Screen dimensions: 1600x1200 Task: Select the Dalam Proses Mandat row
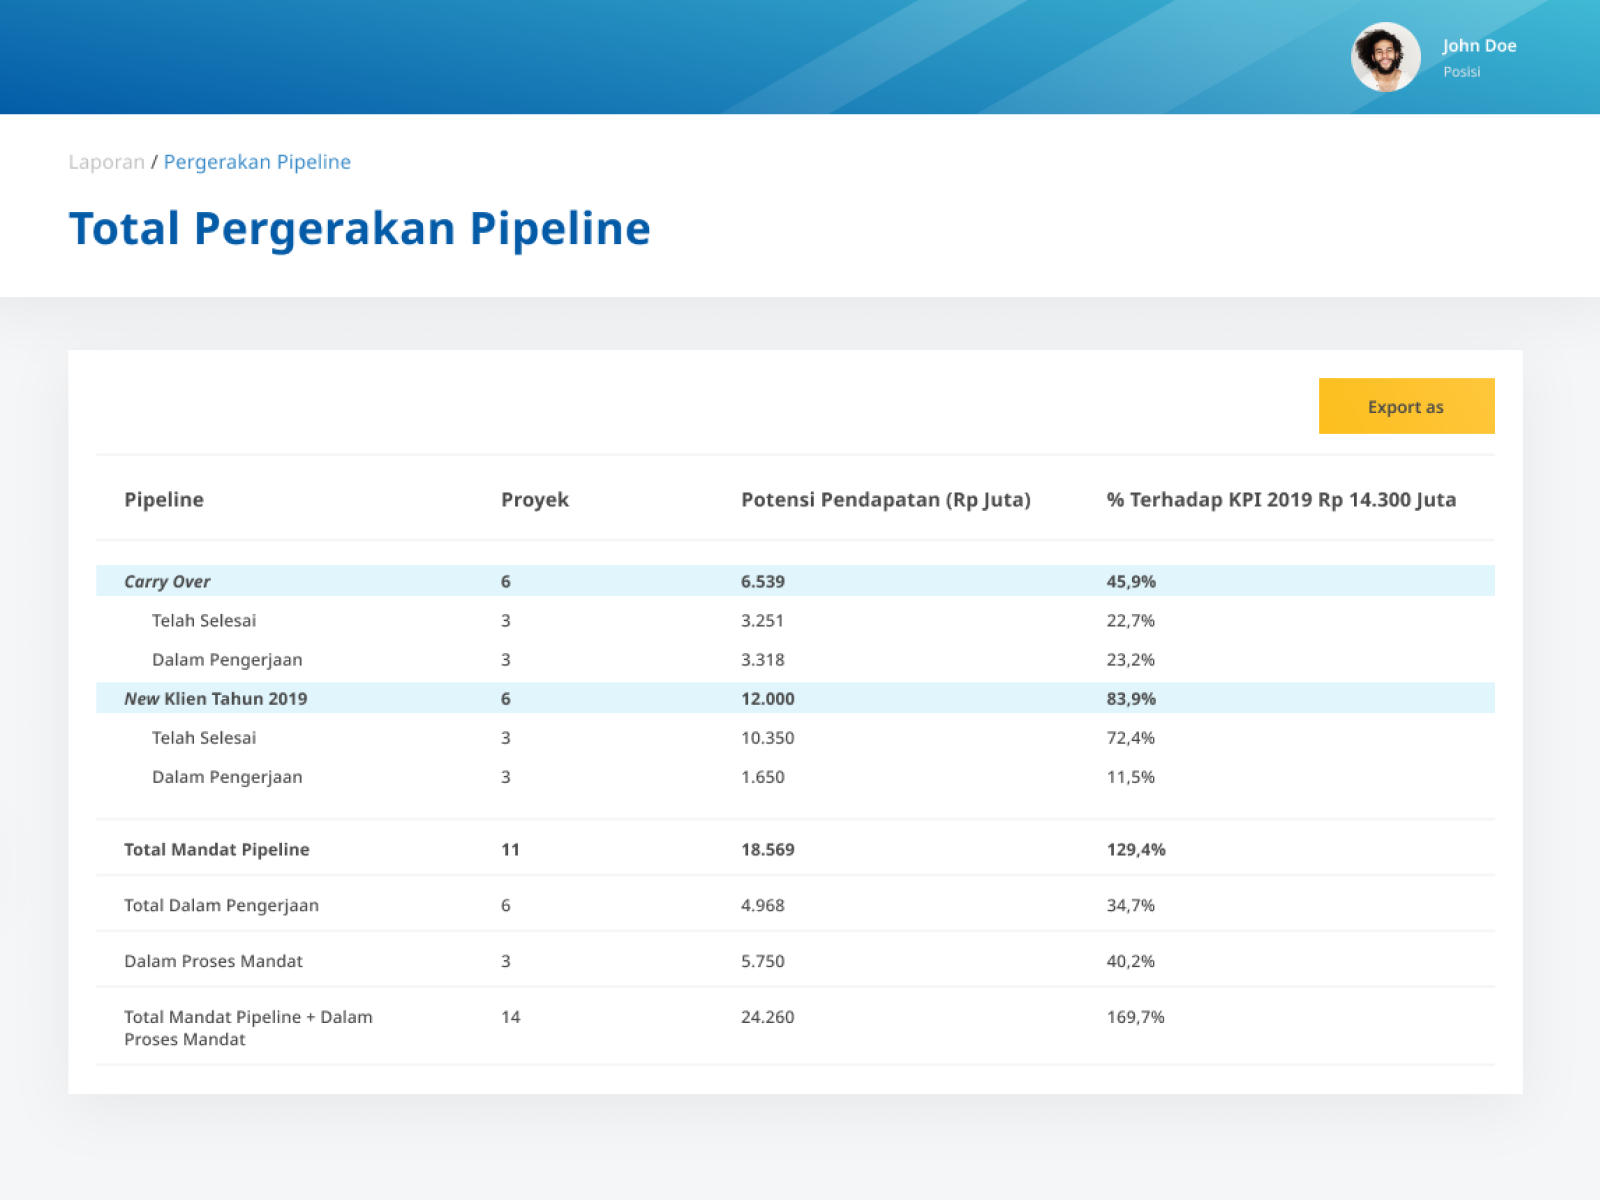click(x=213, y=961)
